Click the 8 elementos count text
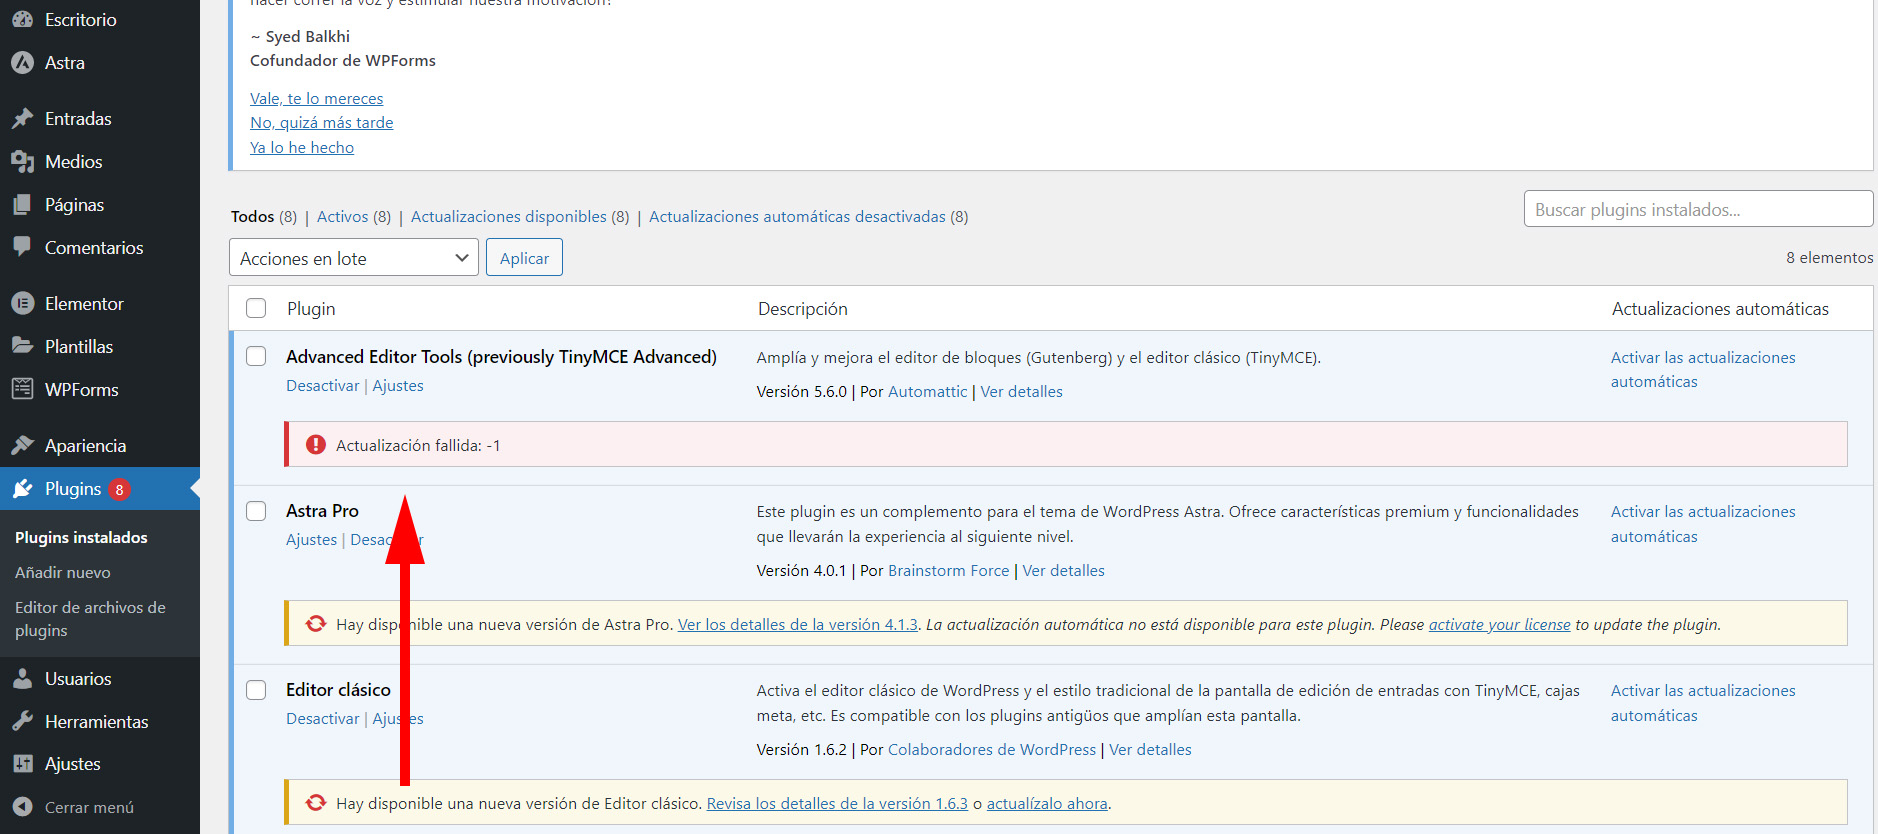 [1829, 257]
